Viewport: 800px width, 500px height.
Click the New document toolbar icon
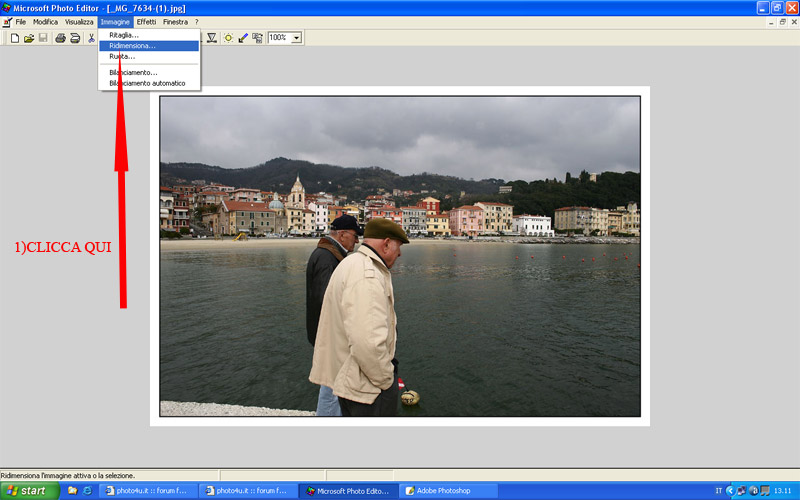[15, 38]
